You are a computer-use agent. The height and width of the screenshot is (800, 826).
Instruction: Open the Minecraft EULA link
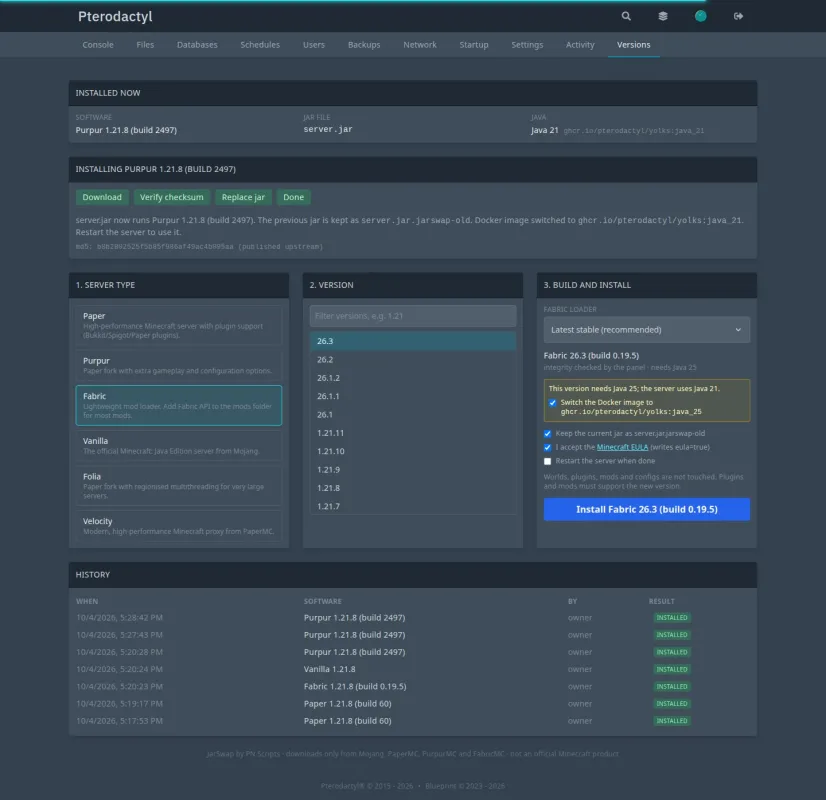point(622,447)
